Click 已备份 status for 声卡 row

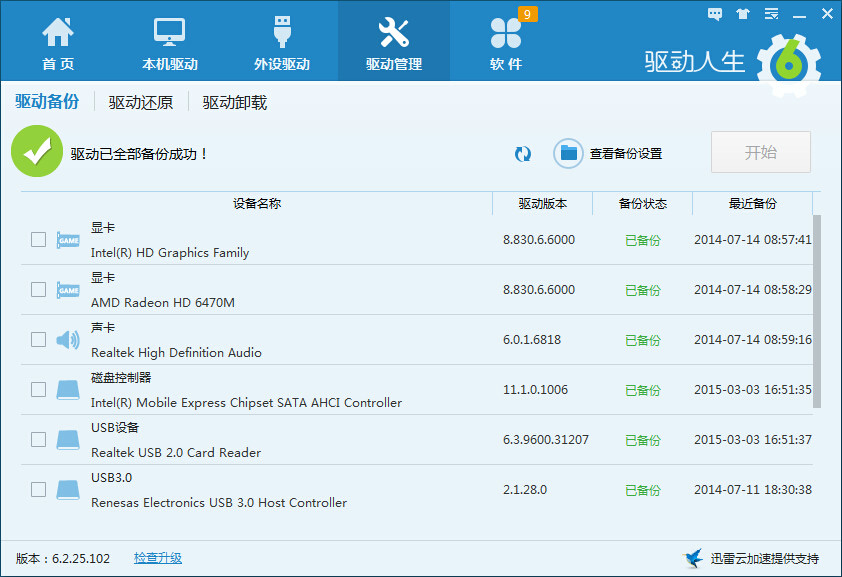642,340
